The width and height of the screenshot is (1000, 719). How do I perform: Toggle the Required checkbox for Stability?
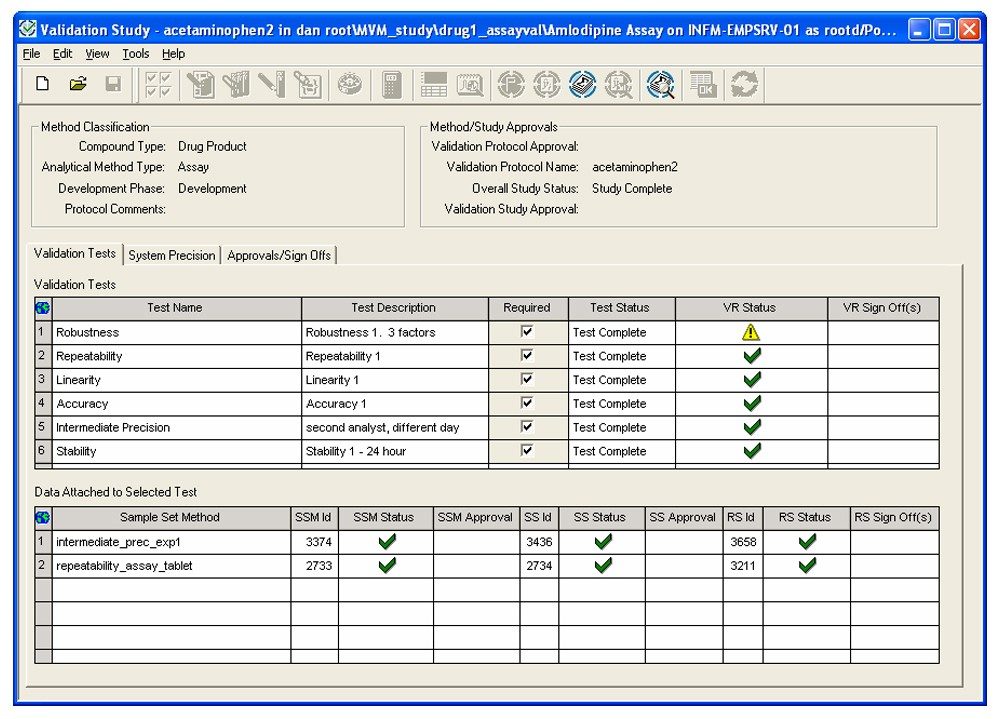(527, 450)
